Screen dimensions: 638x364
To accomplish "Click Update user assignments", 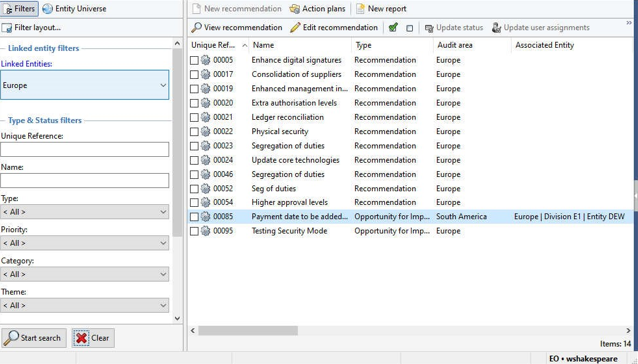I will pyautogui.click(x=540, y=28).
